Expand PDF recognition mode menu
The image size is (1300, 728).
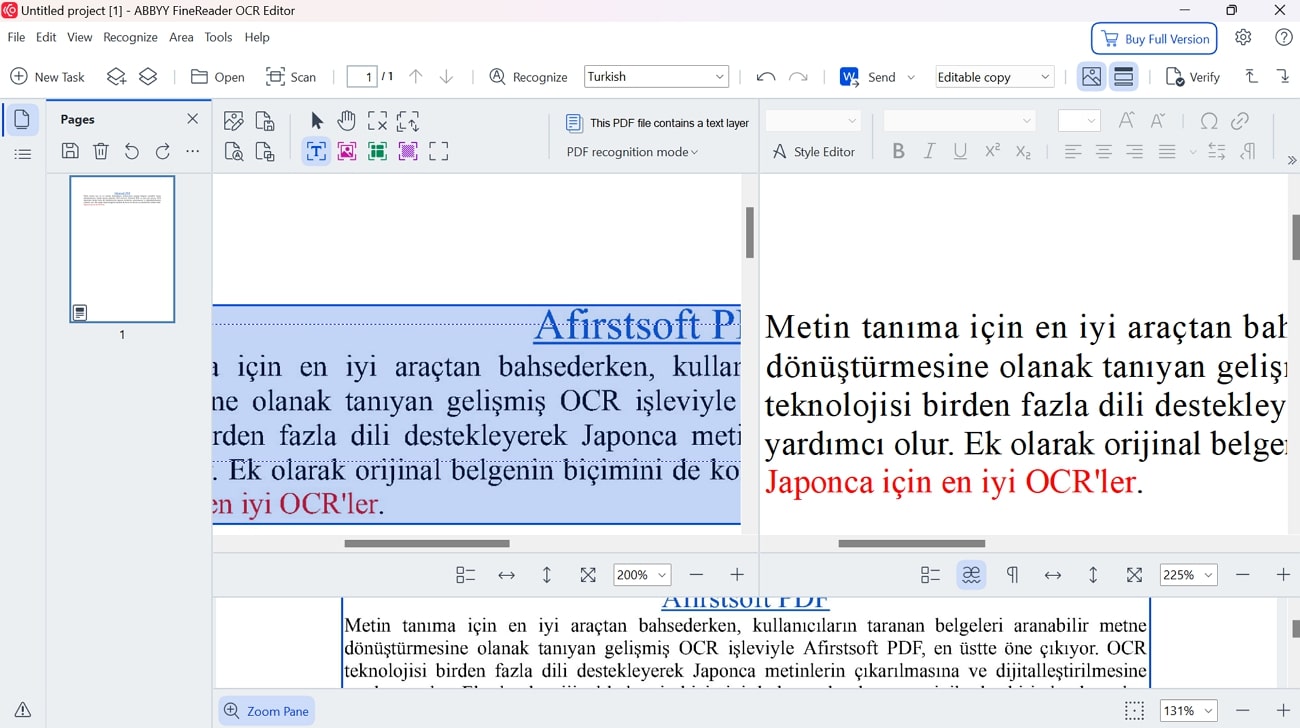632,152
